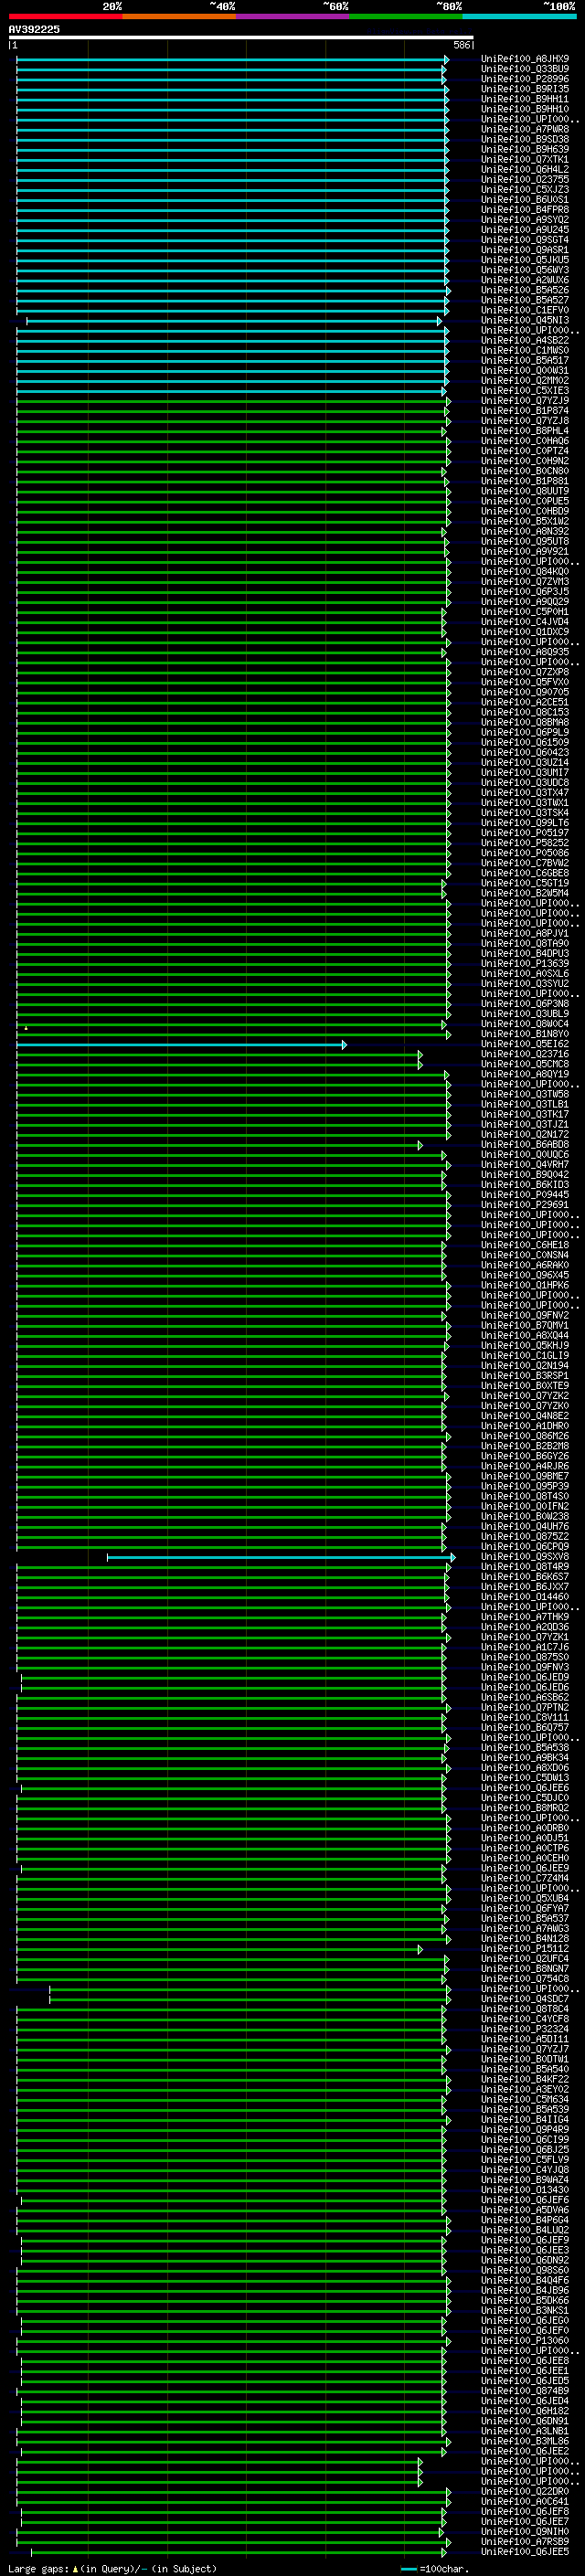This screenshot has height=2576, width=585.
Task: Select hit label UniRef100_A9U245
Action: click(525, 230)
